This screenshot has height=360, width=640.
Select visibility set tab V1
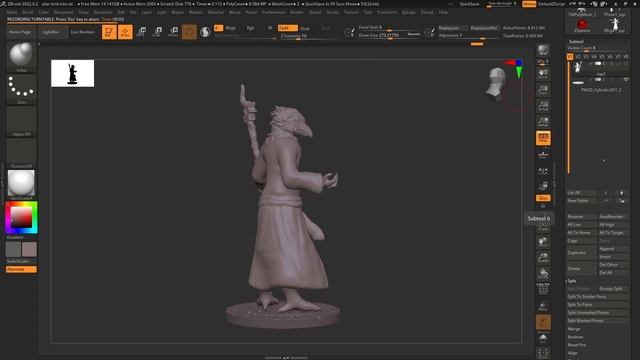[x=570, y=57]
